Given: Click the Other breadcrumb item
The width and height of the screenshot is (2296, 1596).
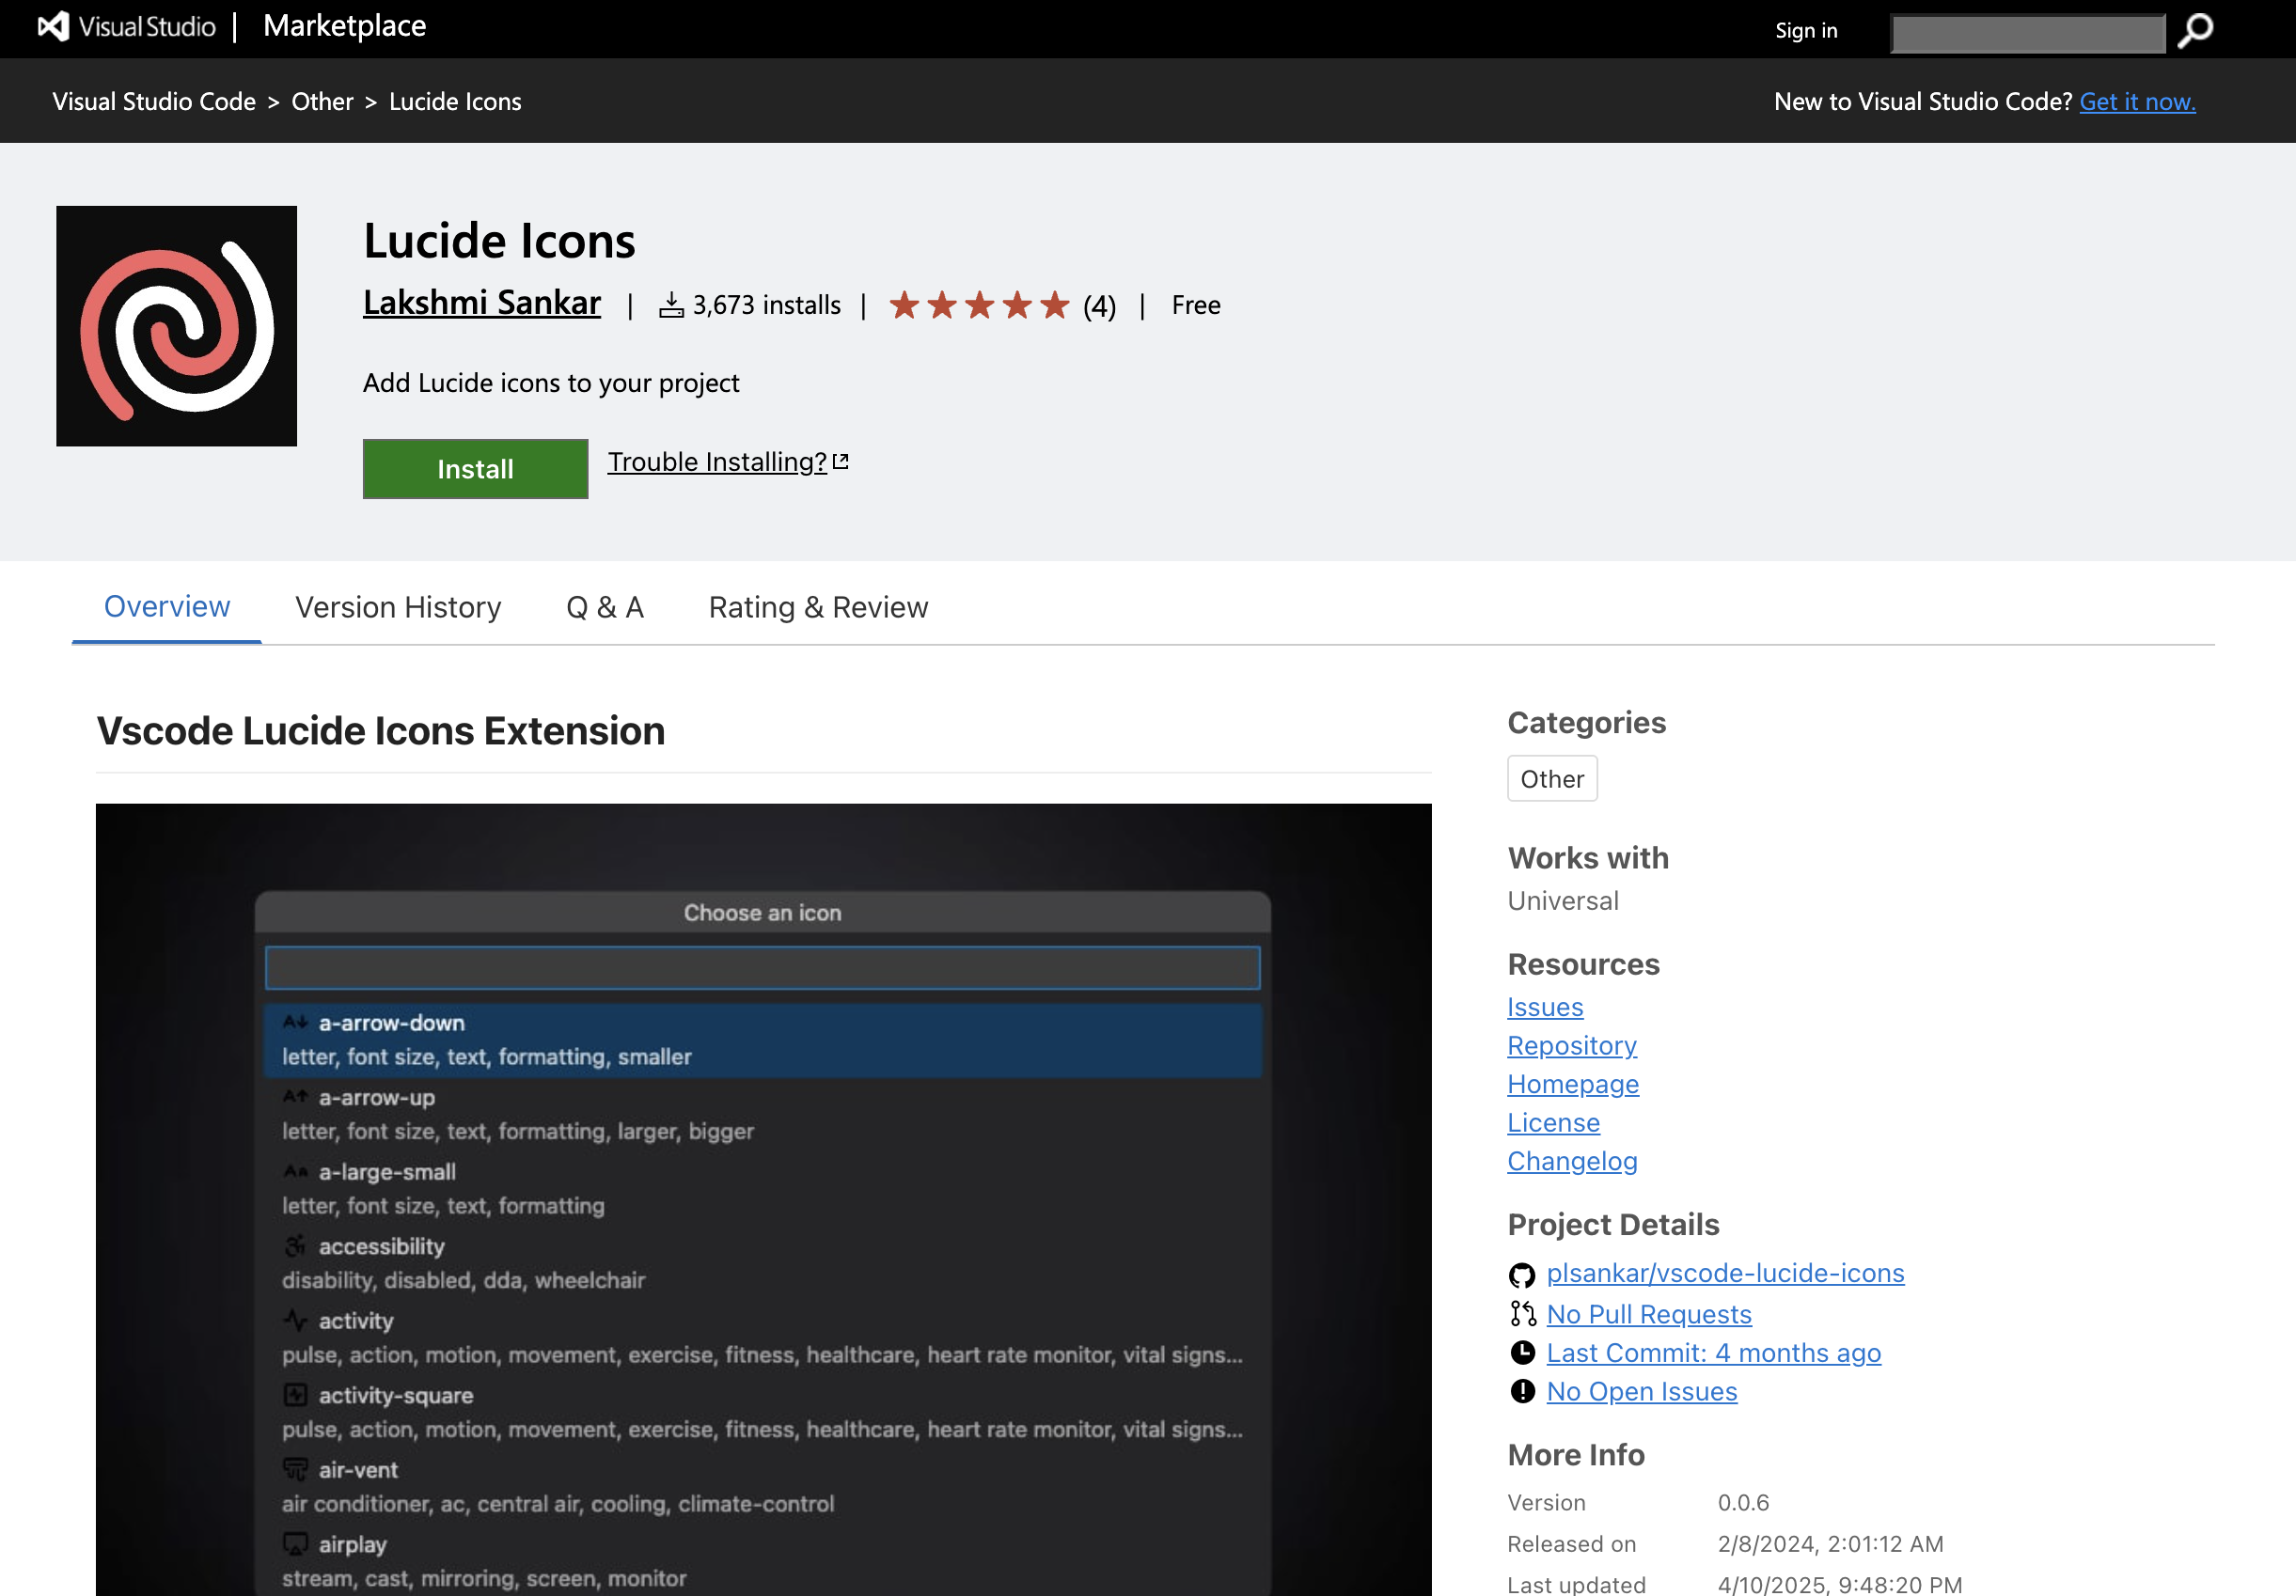Looking at the screenshot, I should point(322,102).
